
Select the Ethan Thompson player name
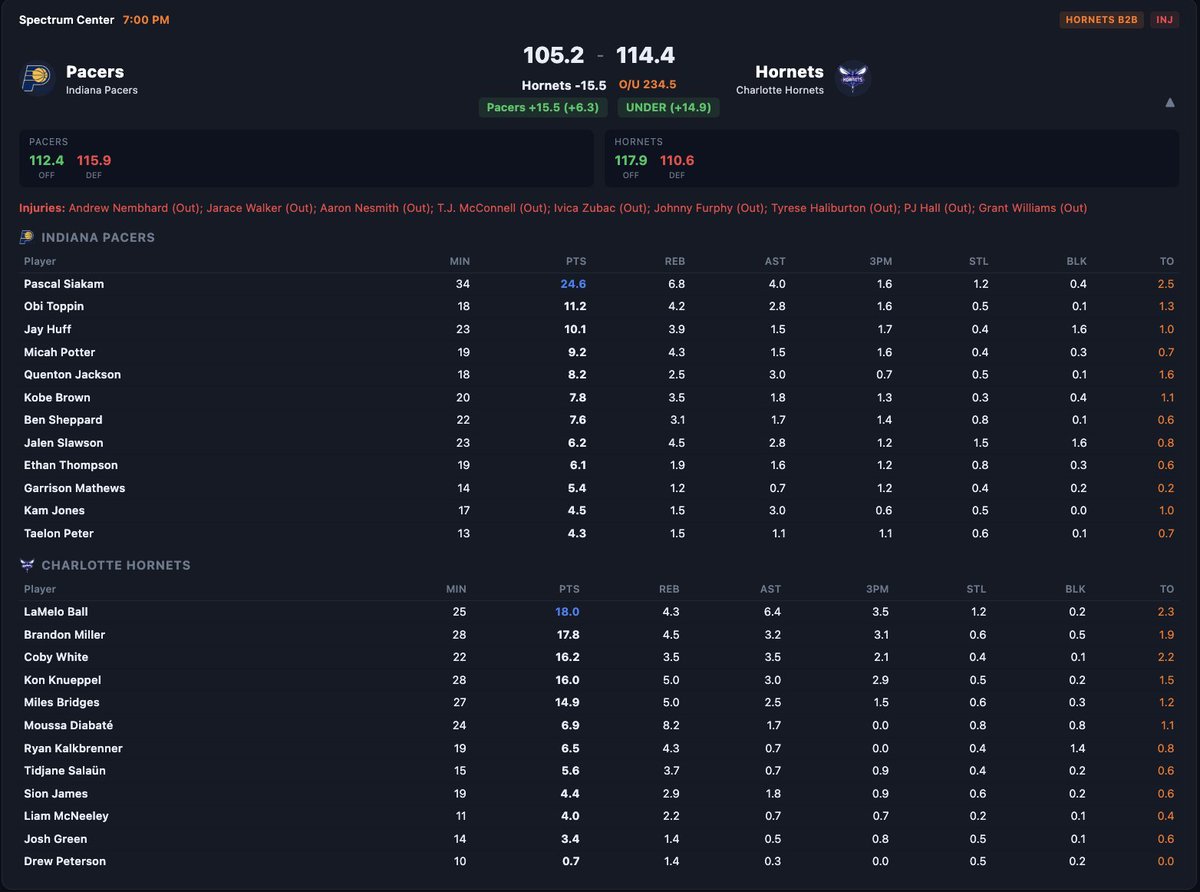(71, 465)
